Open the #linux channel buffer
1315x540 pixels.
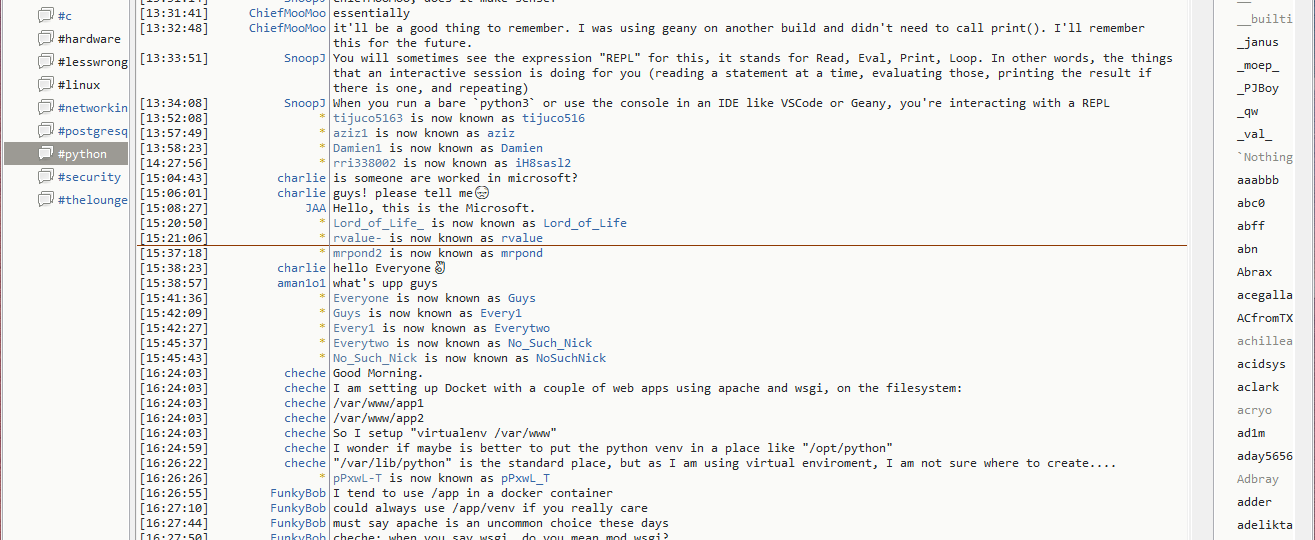click(77, 85)
